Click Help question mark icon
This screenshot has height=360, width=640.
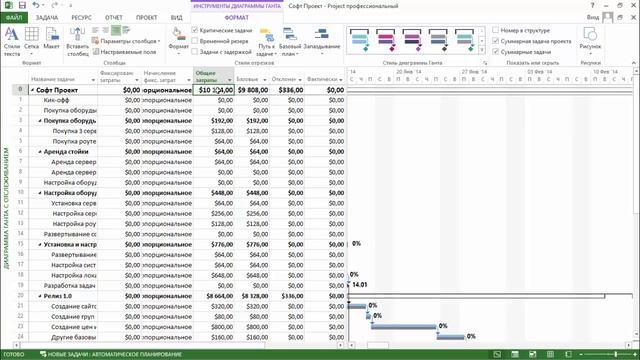(592, 5)
